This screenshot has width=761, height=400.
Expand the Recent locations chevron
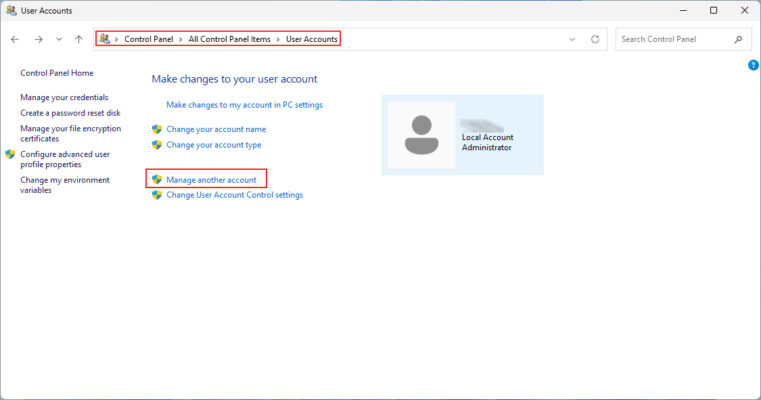59,39
